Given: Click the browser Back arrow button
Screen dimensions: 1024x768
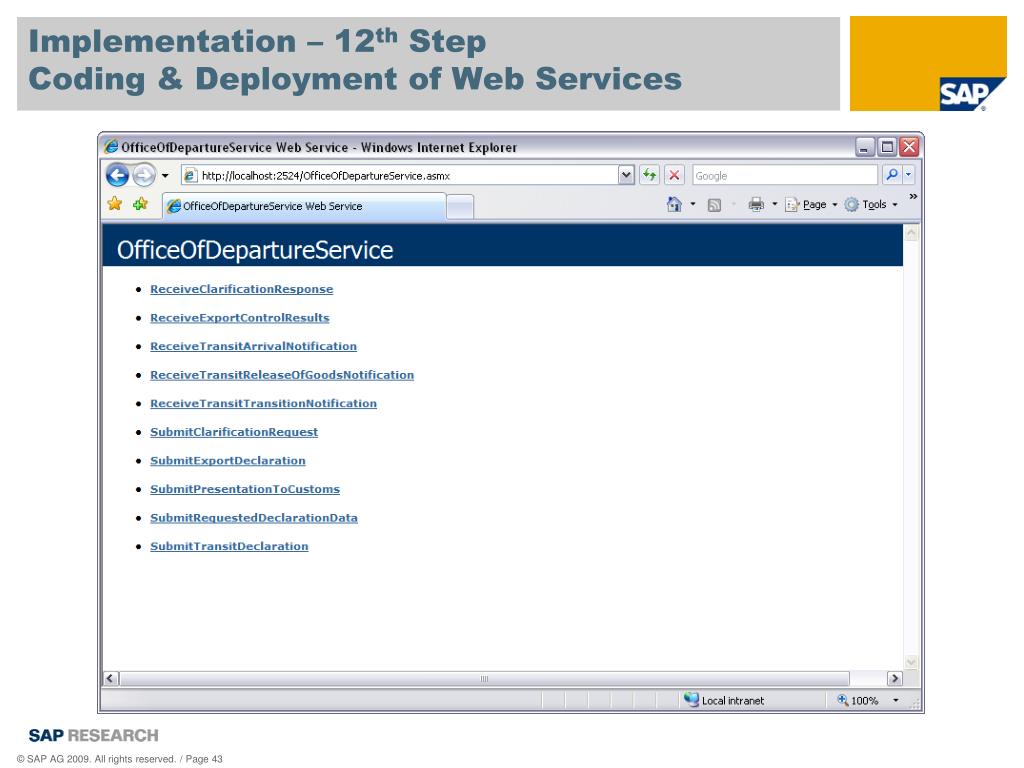Looking at the screenshot, I should 118,175.
